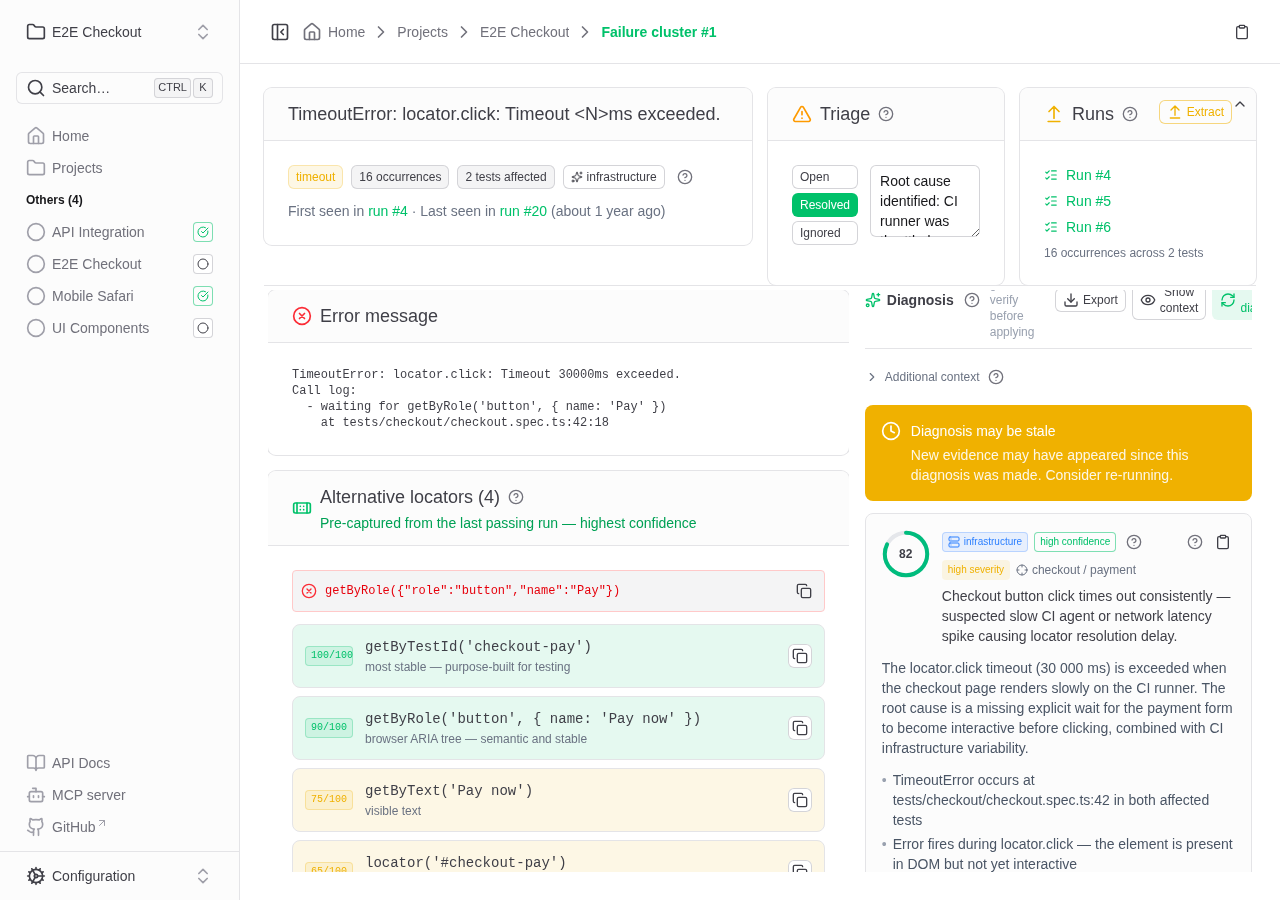
Task: Open help icon beside Runs title
Action: (x=1130, y=114)
